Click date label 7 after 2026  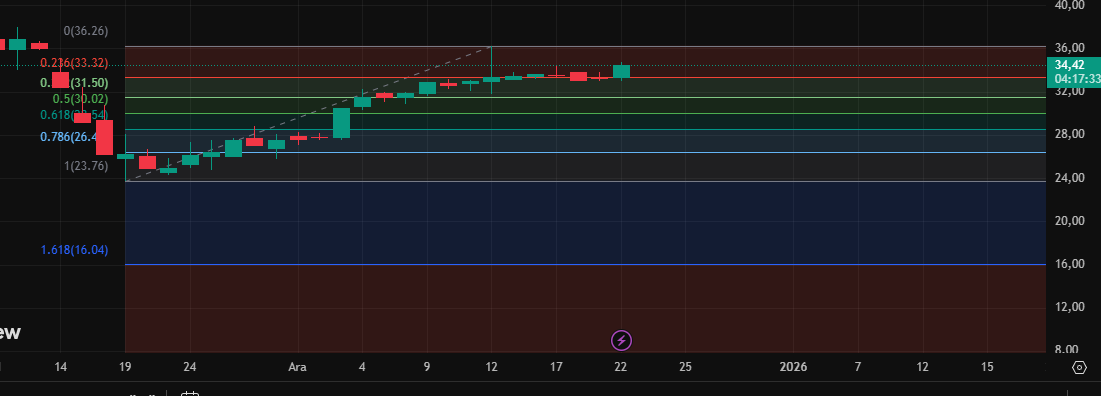click(858, 367)
